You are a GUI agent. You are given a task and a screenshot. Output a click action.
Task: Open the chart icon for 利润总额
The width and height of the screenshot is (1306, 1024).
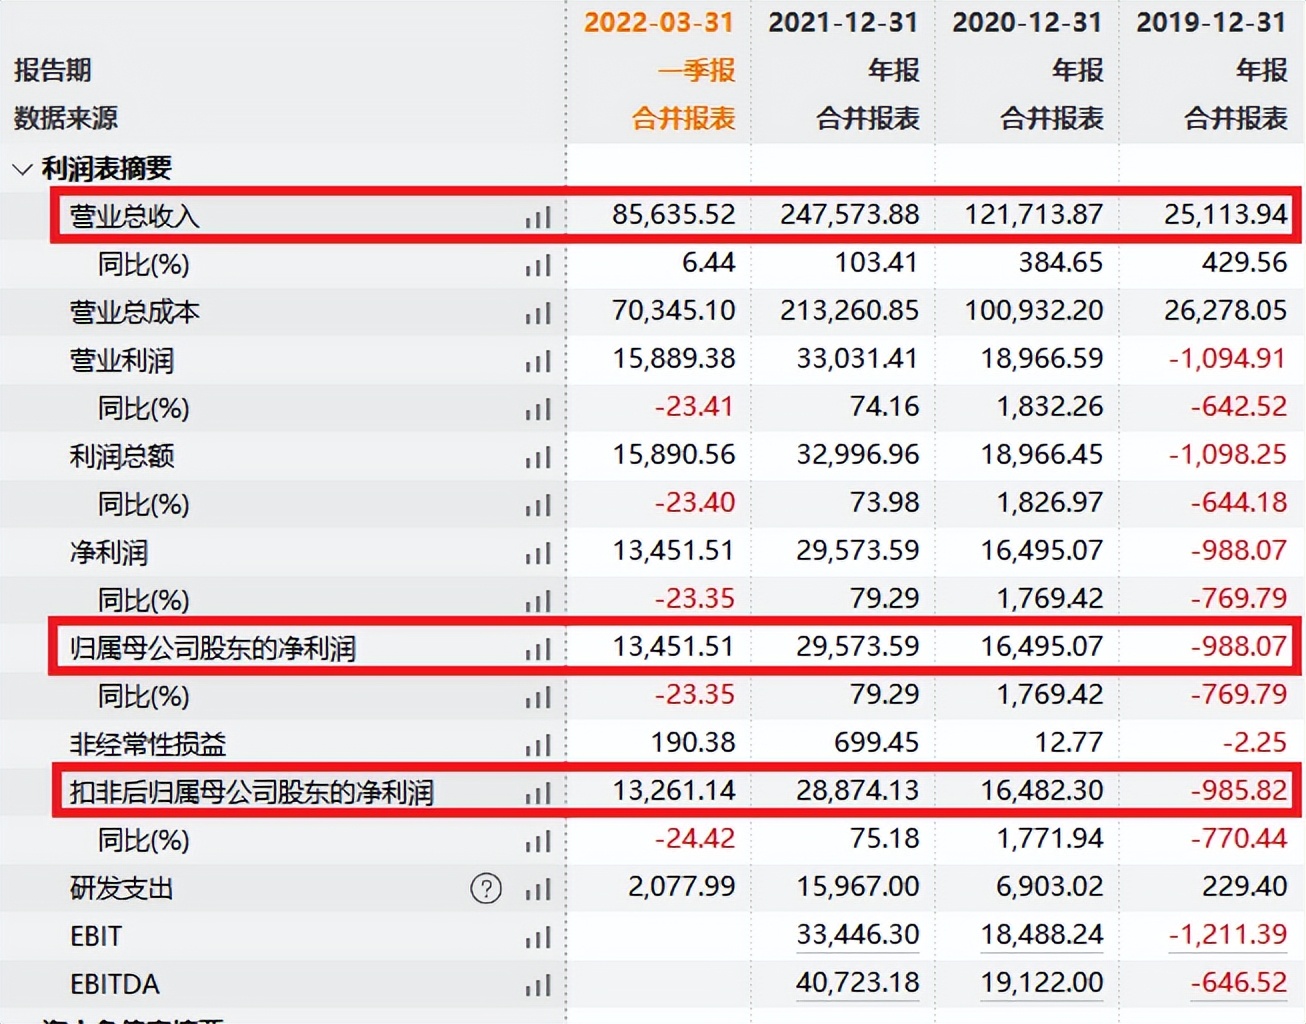click(x=538, y=457)
